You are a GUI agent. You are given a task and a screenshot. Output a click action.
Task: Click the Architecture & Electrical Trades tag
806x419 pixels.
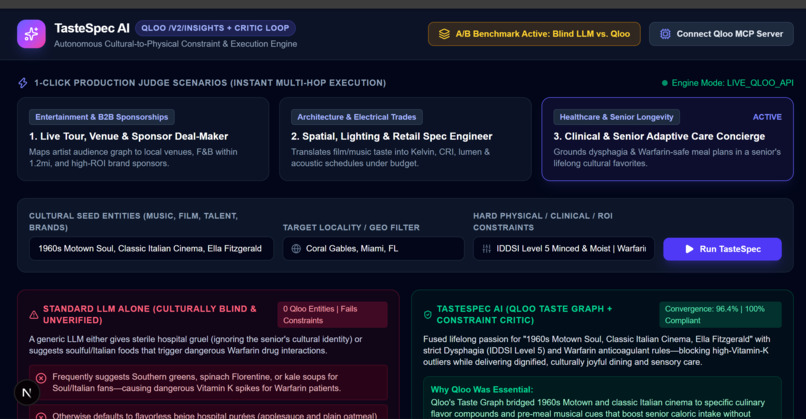point(357,117)
